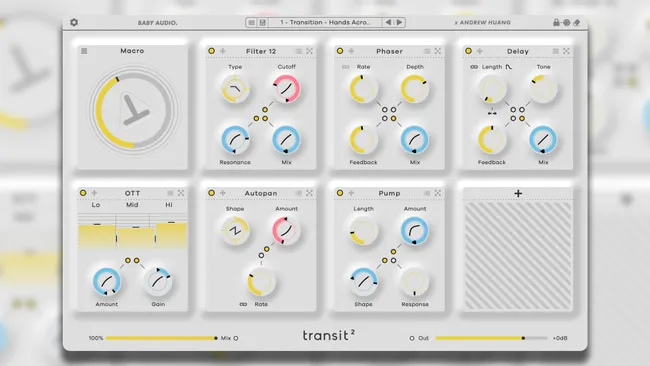Open the settings gear icon

coord(74,22)
